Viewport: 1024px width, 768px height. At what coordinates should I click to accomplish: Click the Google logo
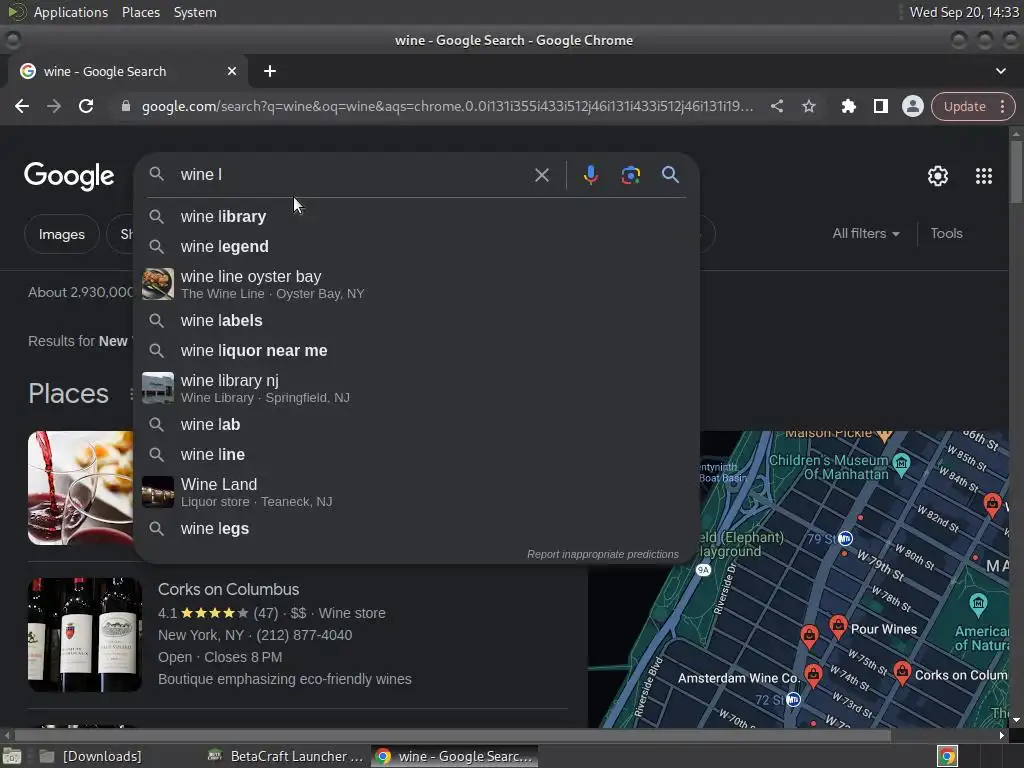(x=69, y=176)
